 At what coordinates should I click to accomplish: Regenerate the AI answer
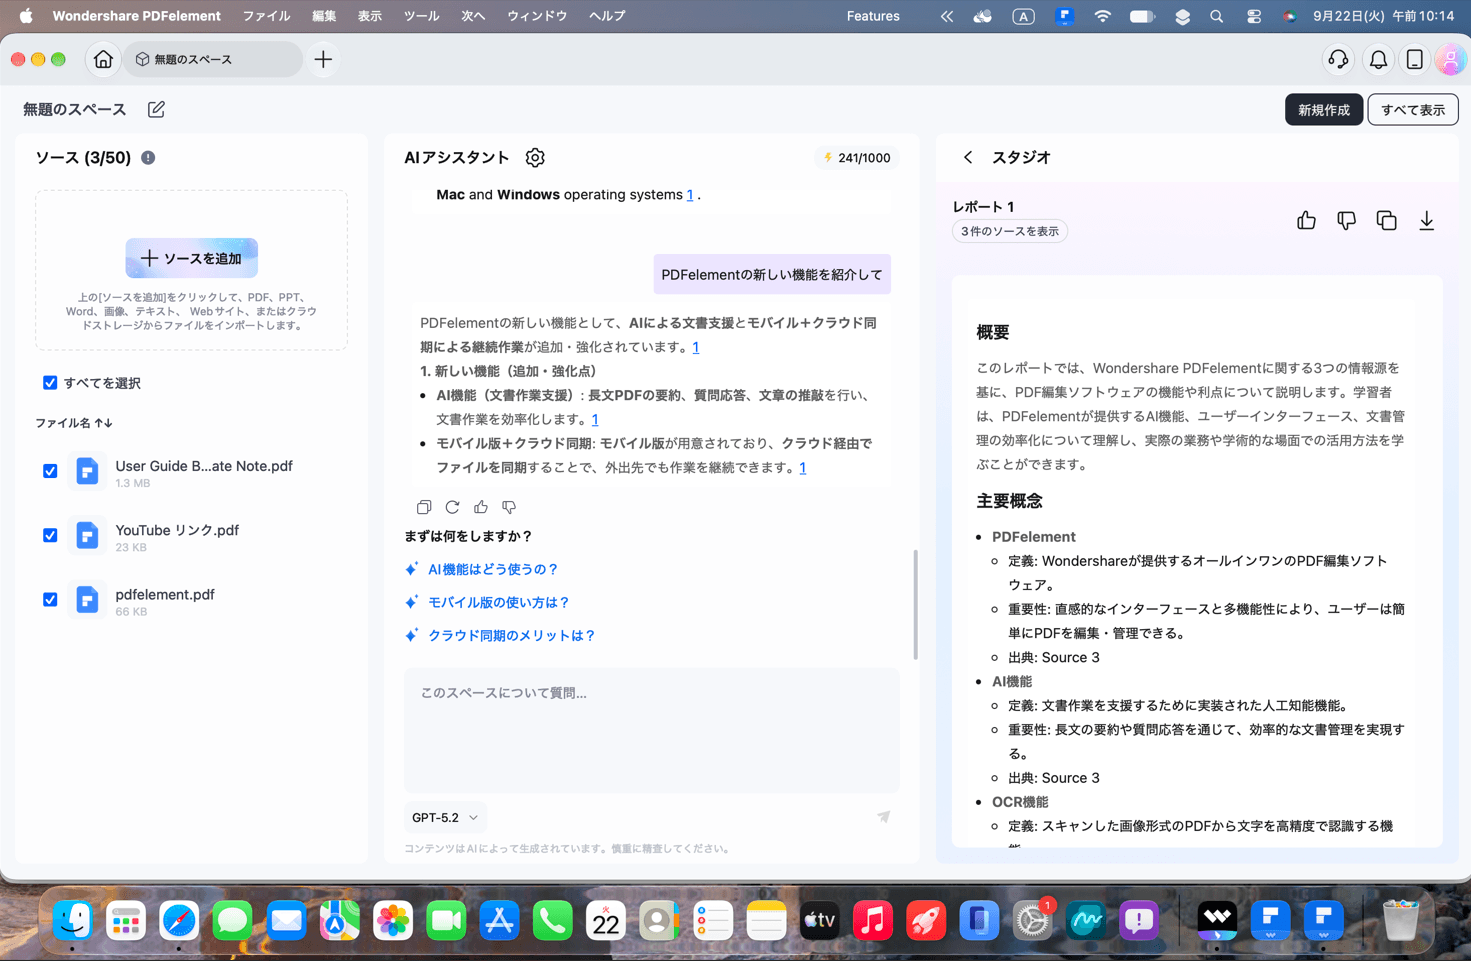click(452, 507)
